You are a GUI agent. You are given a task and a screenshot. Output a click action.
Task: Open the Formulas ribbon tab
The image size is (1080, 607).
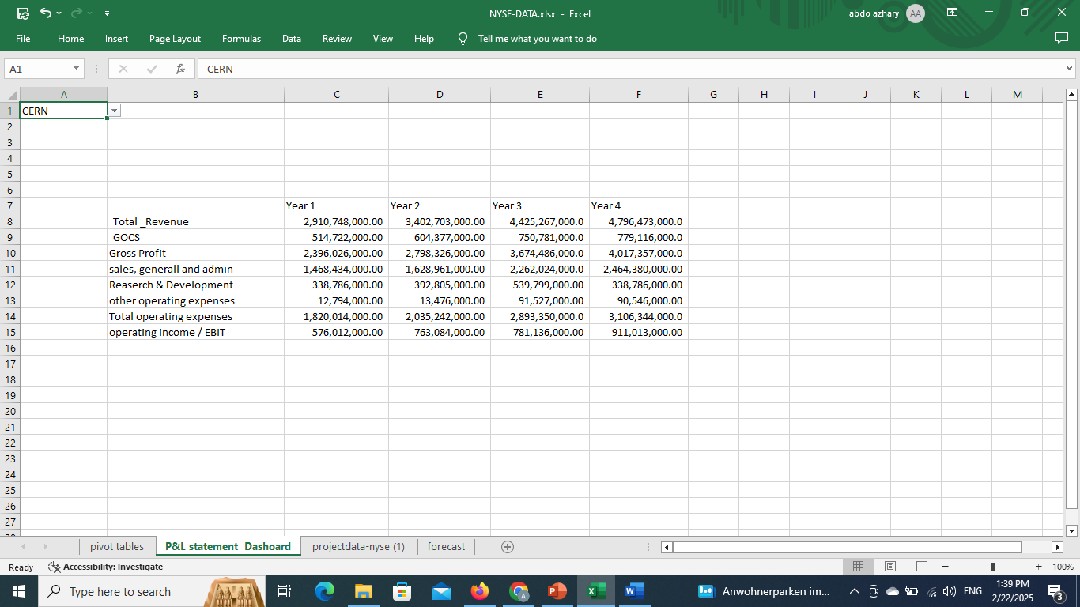(241, 38)
